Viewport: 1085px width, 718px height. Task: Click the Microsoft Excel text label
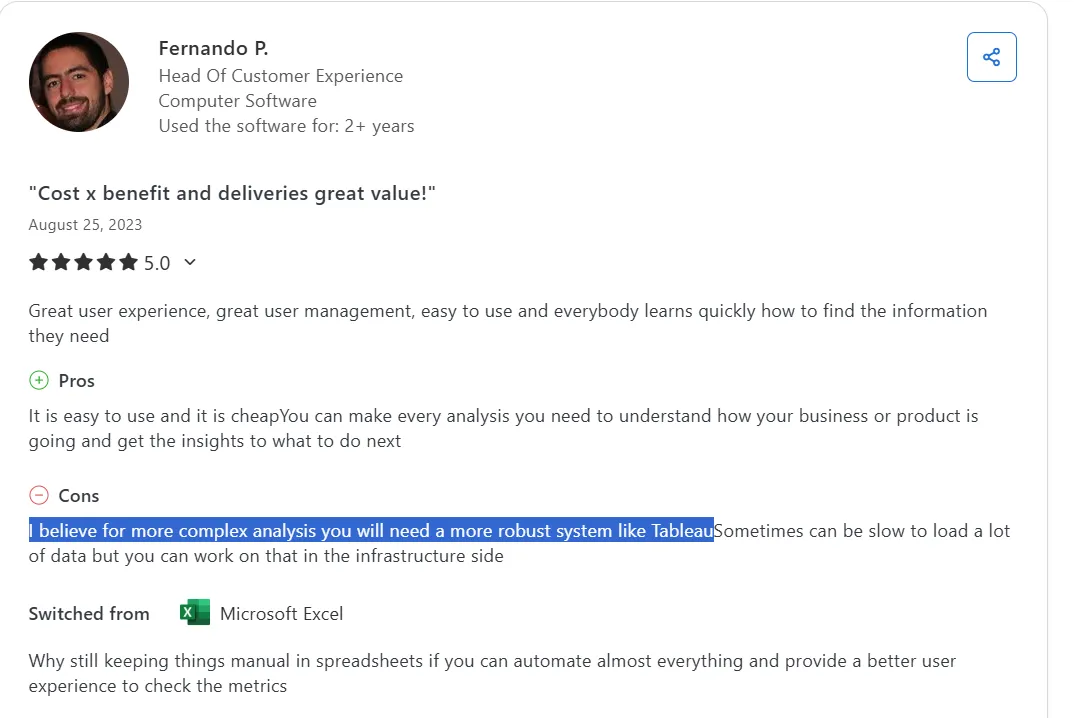point(281,614)
